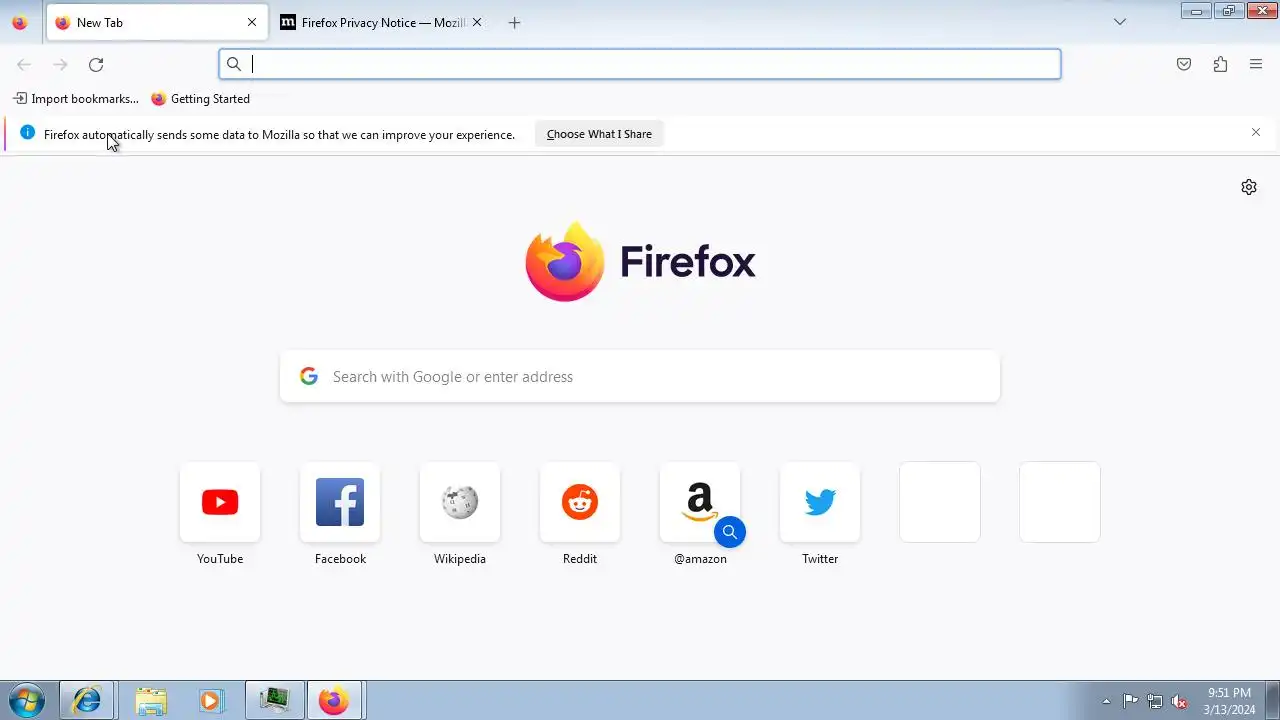Click the second empty shortcut tile
Screen dimensions: 1280x720
coord(1060,502)
